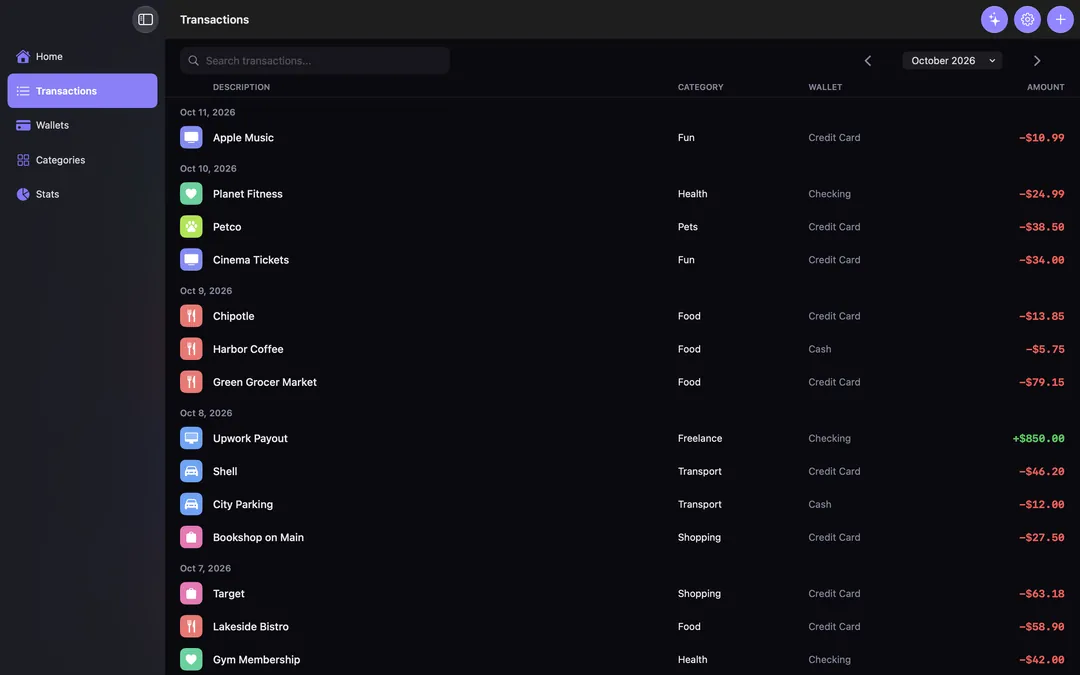Click the Gym Membership heart icon
The height and width of the screenshot is (675, 1080).
point(191,660)
